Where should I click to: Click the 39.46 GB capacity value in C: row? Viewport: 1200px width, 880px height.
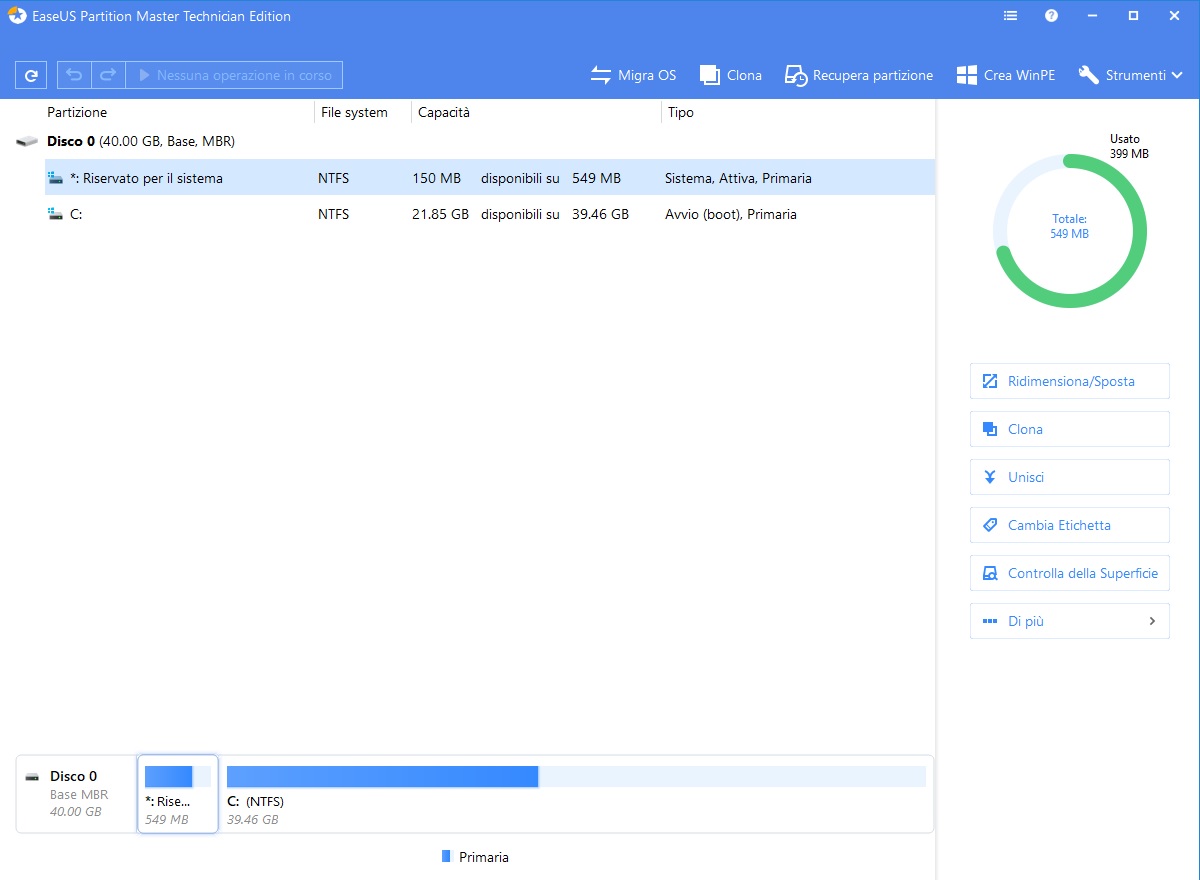coord(600,214)
